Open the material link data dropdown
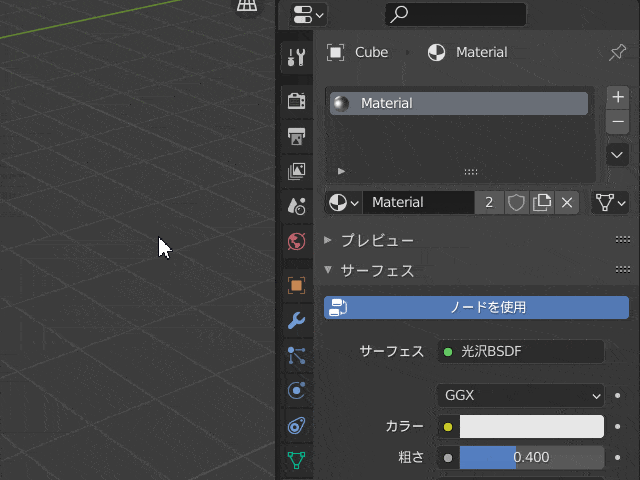The height and width of the screenshot is (480, 640). click(x=610, y=202)
